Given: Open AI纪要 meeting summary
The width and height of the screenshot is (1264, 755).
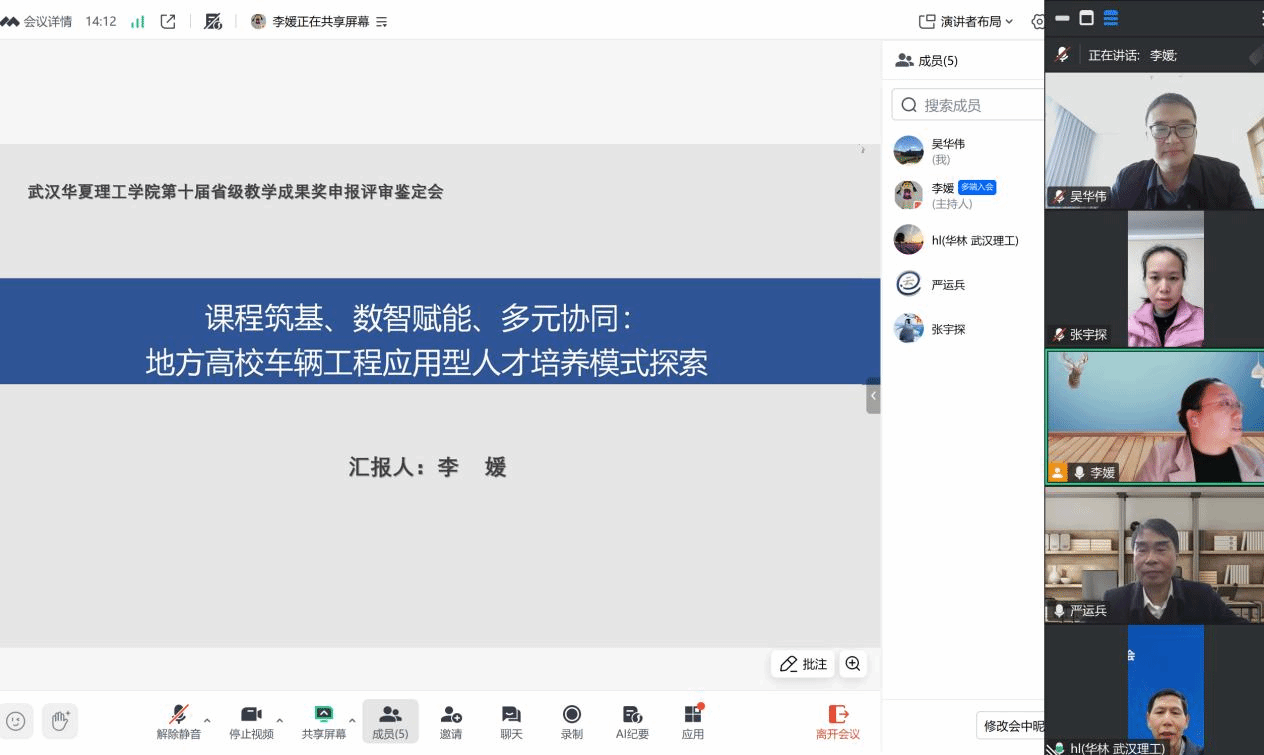Looking at the screenshot, I should pos(632,722).
